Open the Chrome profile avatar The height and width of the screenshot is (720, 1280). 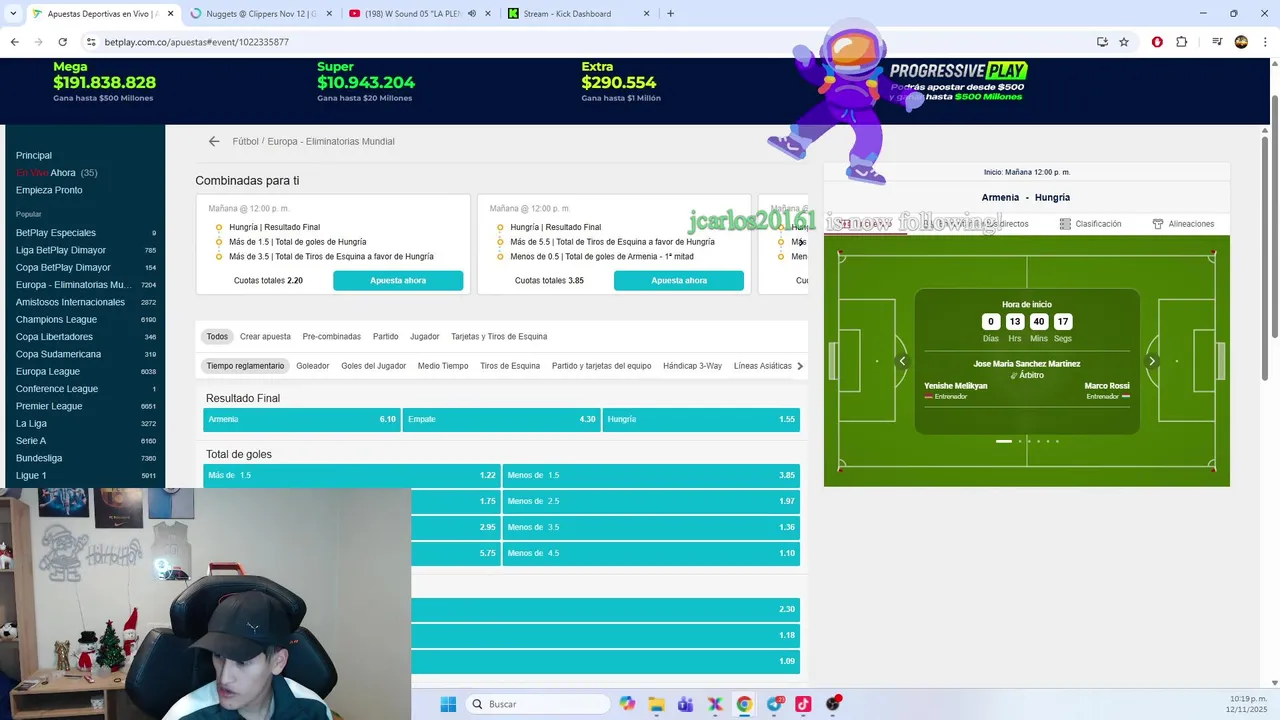tap(1241, 42)
